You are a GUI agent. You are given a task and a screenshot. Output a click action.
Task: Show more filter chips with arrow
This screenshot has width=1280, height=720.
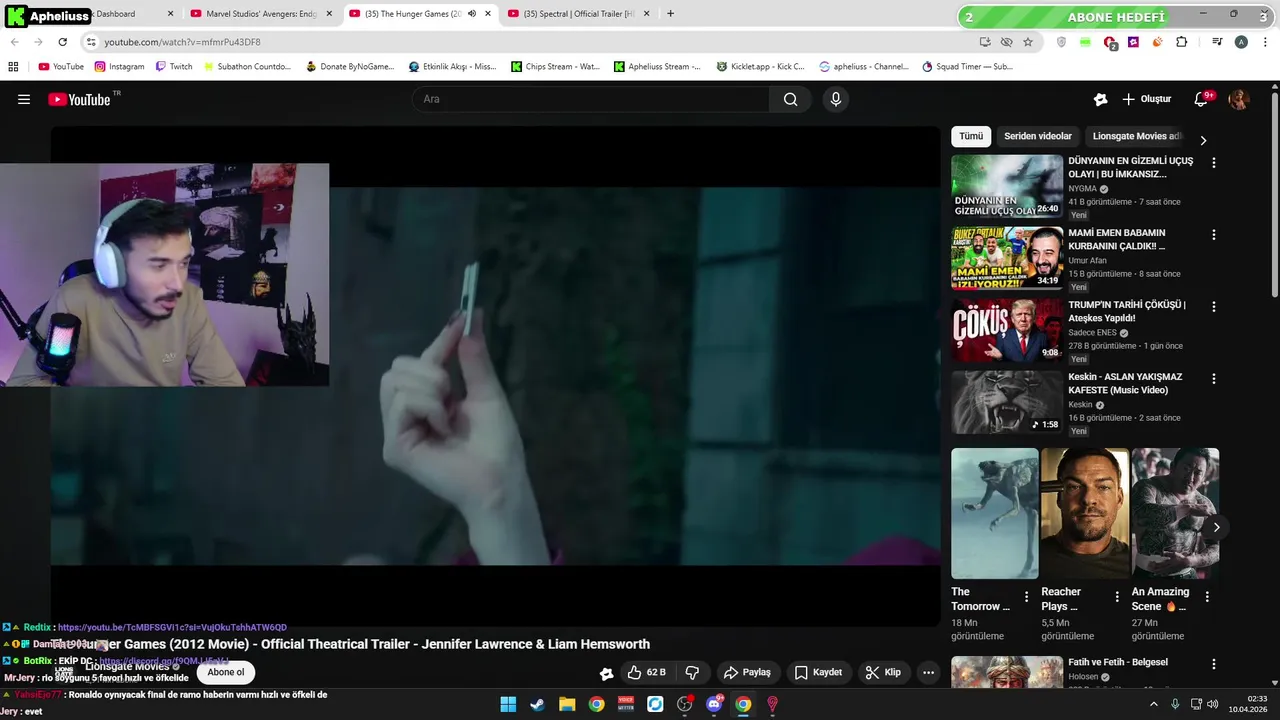tap(1203, 141)
